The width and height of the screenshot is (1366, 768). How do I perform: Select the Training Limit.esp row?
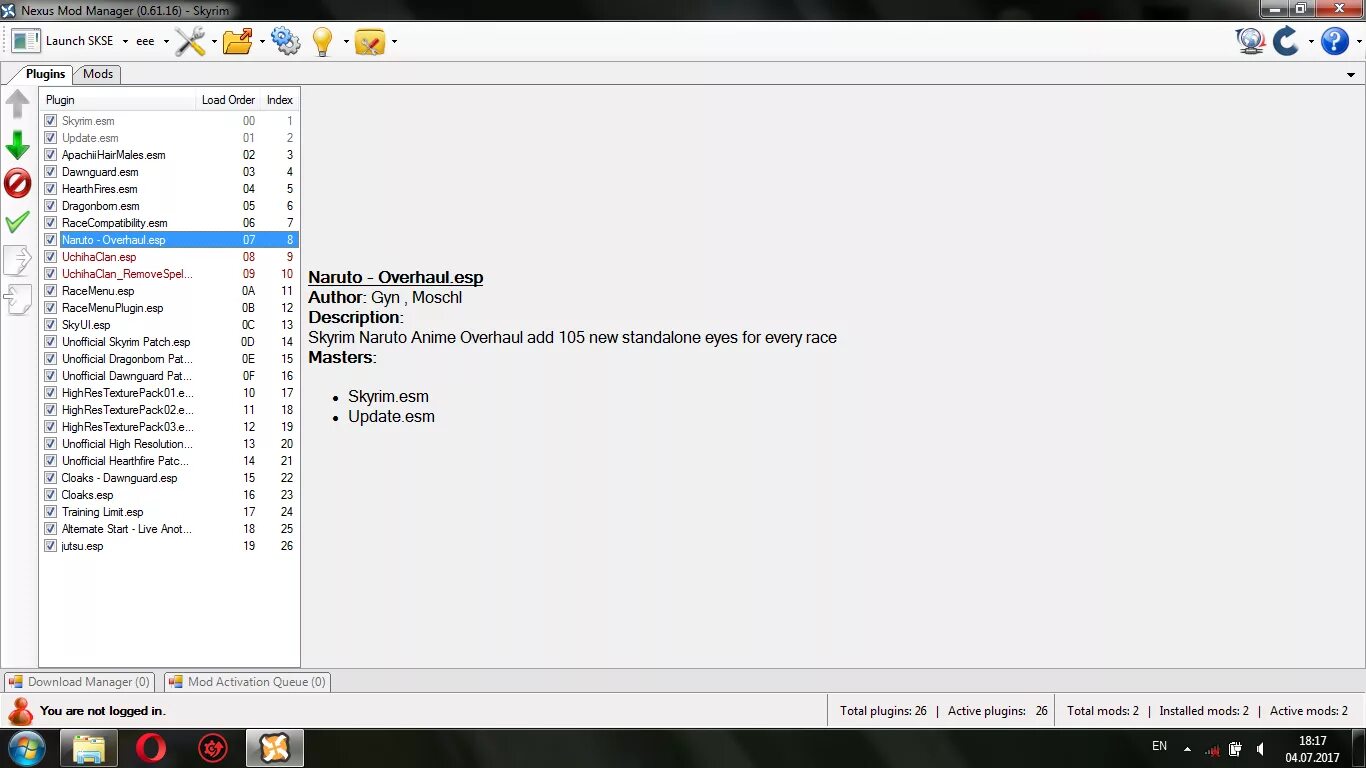[170, 512]
